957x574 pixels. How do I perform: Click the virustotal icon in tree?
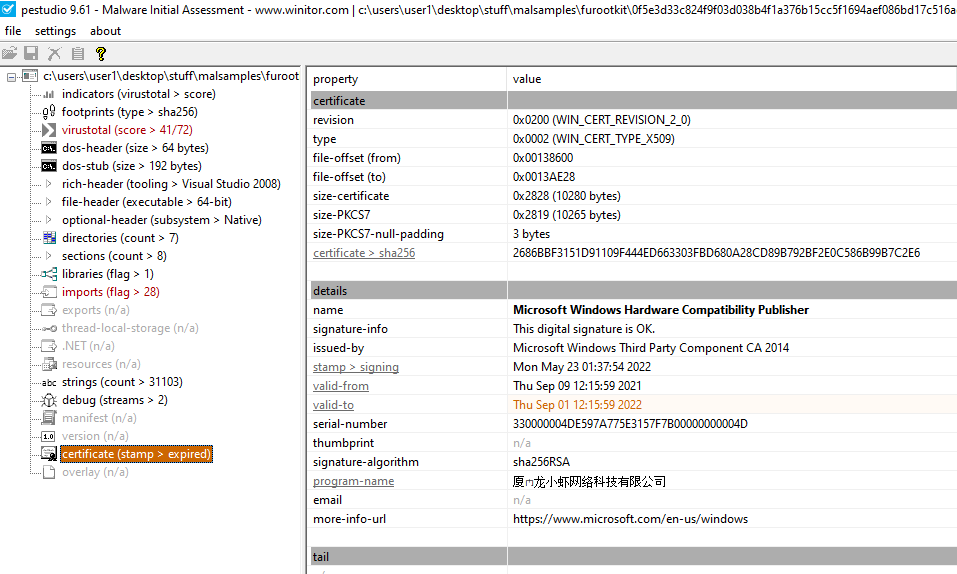(49, 130)
